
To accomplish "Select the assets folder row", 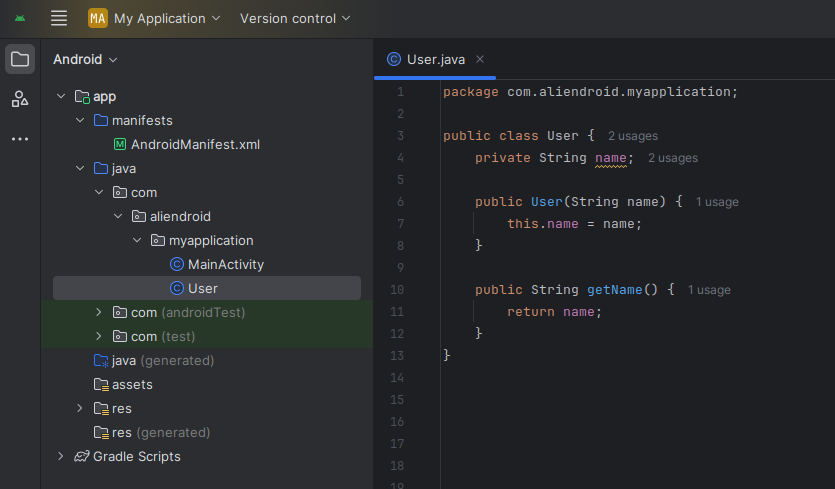I will click(207, 384).
